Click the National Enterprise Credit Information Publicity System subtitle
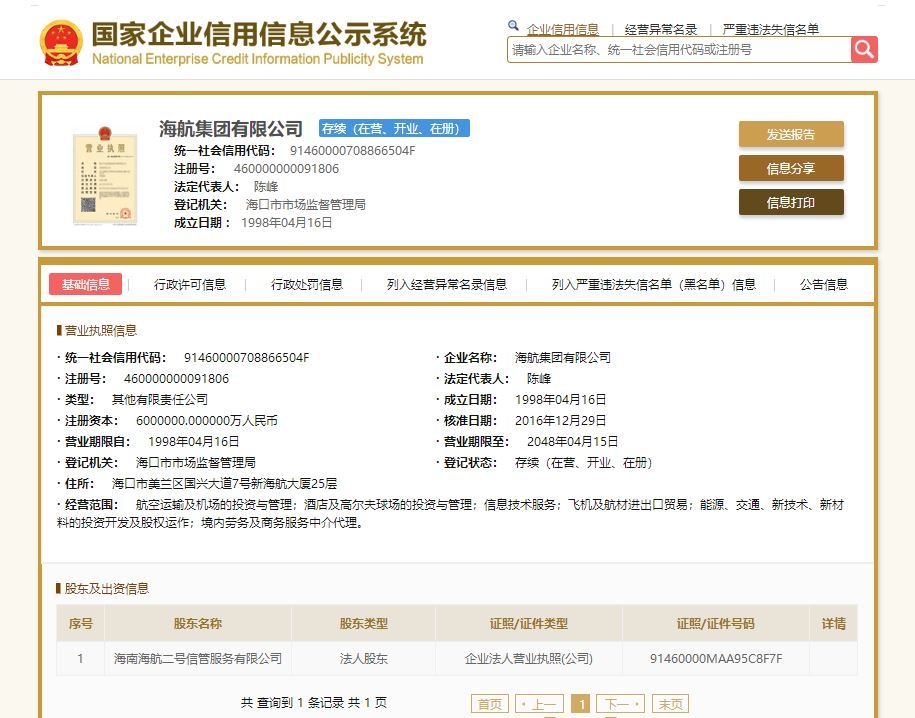 pyautogui.click(x=257, y=59)
